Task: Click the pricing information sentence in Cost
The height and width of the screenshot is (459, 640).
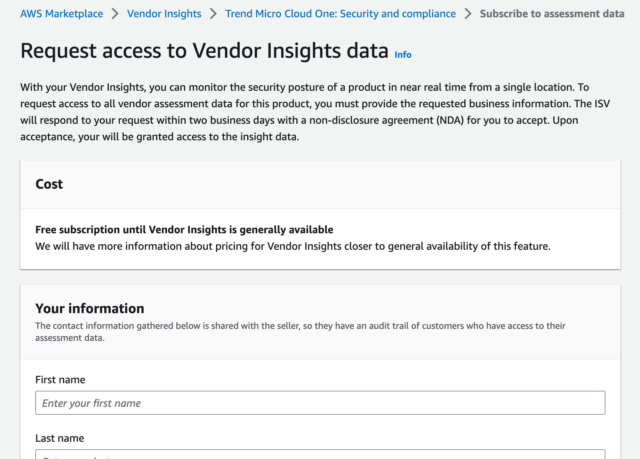Action: (293, 246)
